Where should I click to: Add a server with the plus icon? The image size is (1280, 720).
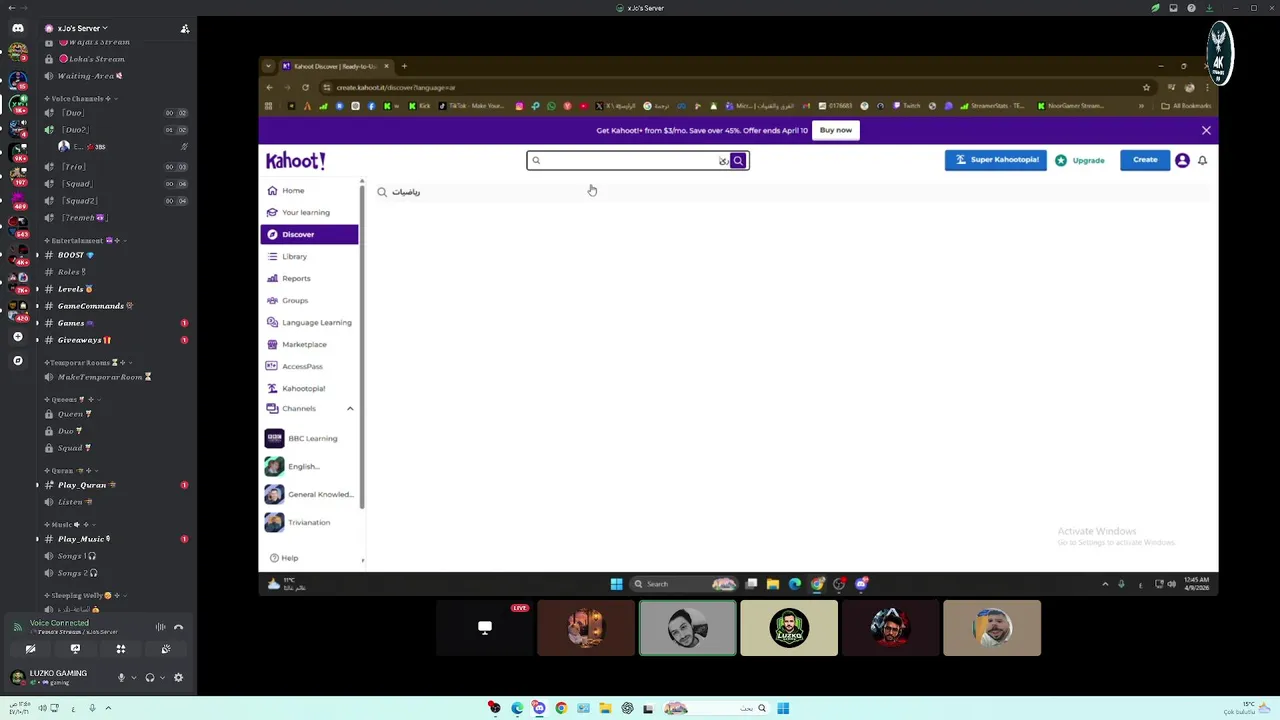(17, 337)
